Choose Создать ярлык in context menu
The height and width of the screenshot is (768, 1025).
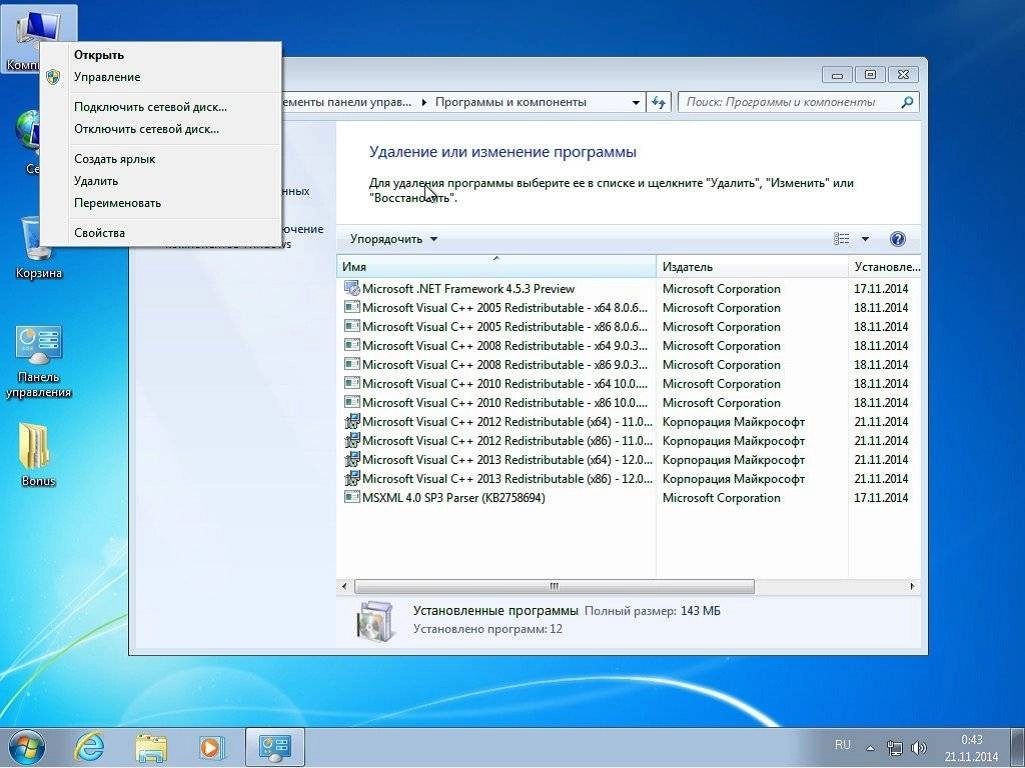click(x=161, y=159)
